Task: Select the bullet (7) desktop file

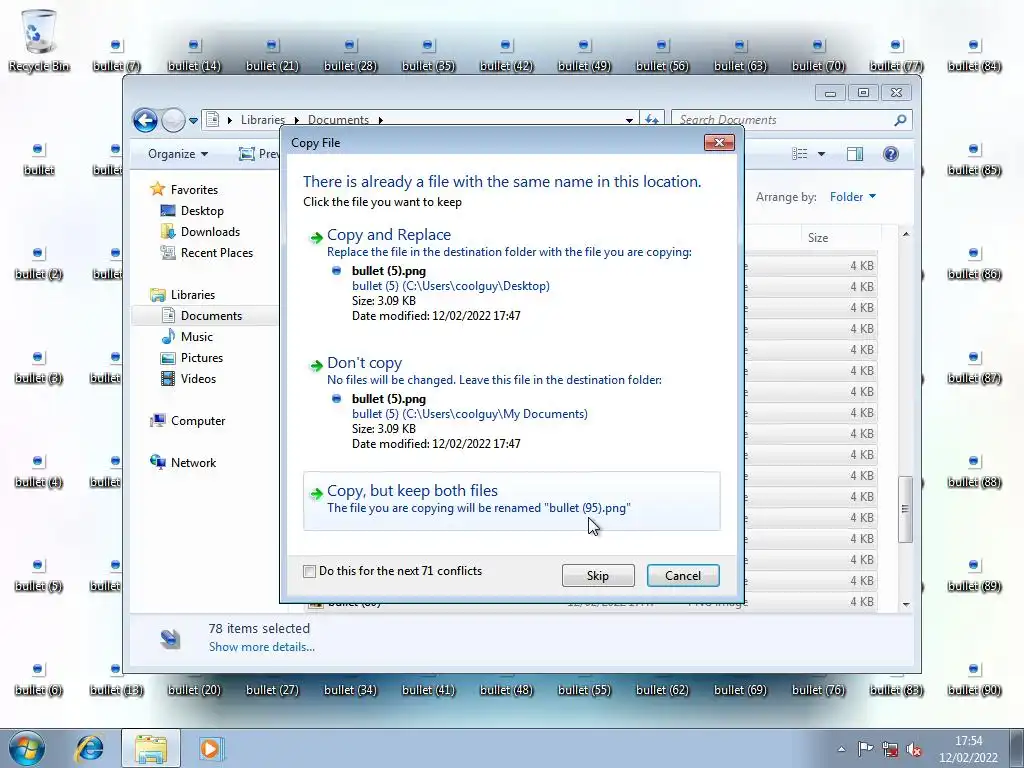Action: click(x=116, y=55)
